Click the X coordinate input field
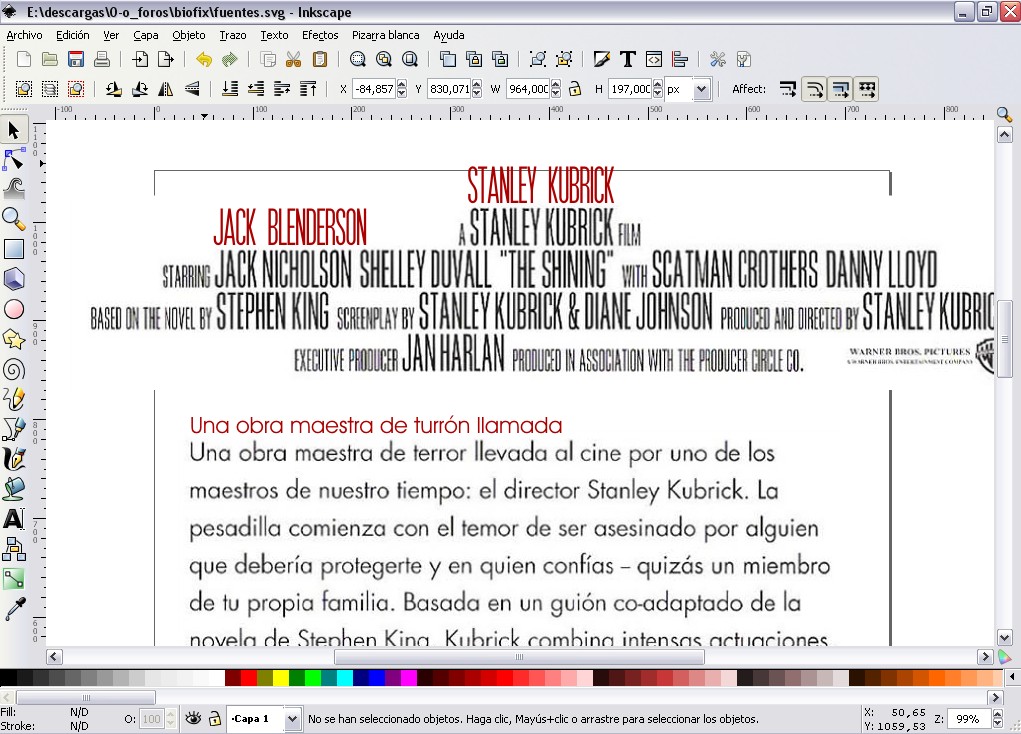This screenshot has width=1021, height=734. [x=374, y=89]
